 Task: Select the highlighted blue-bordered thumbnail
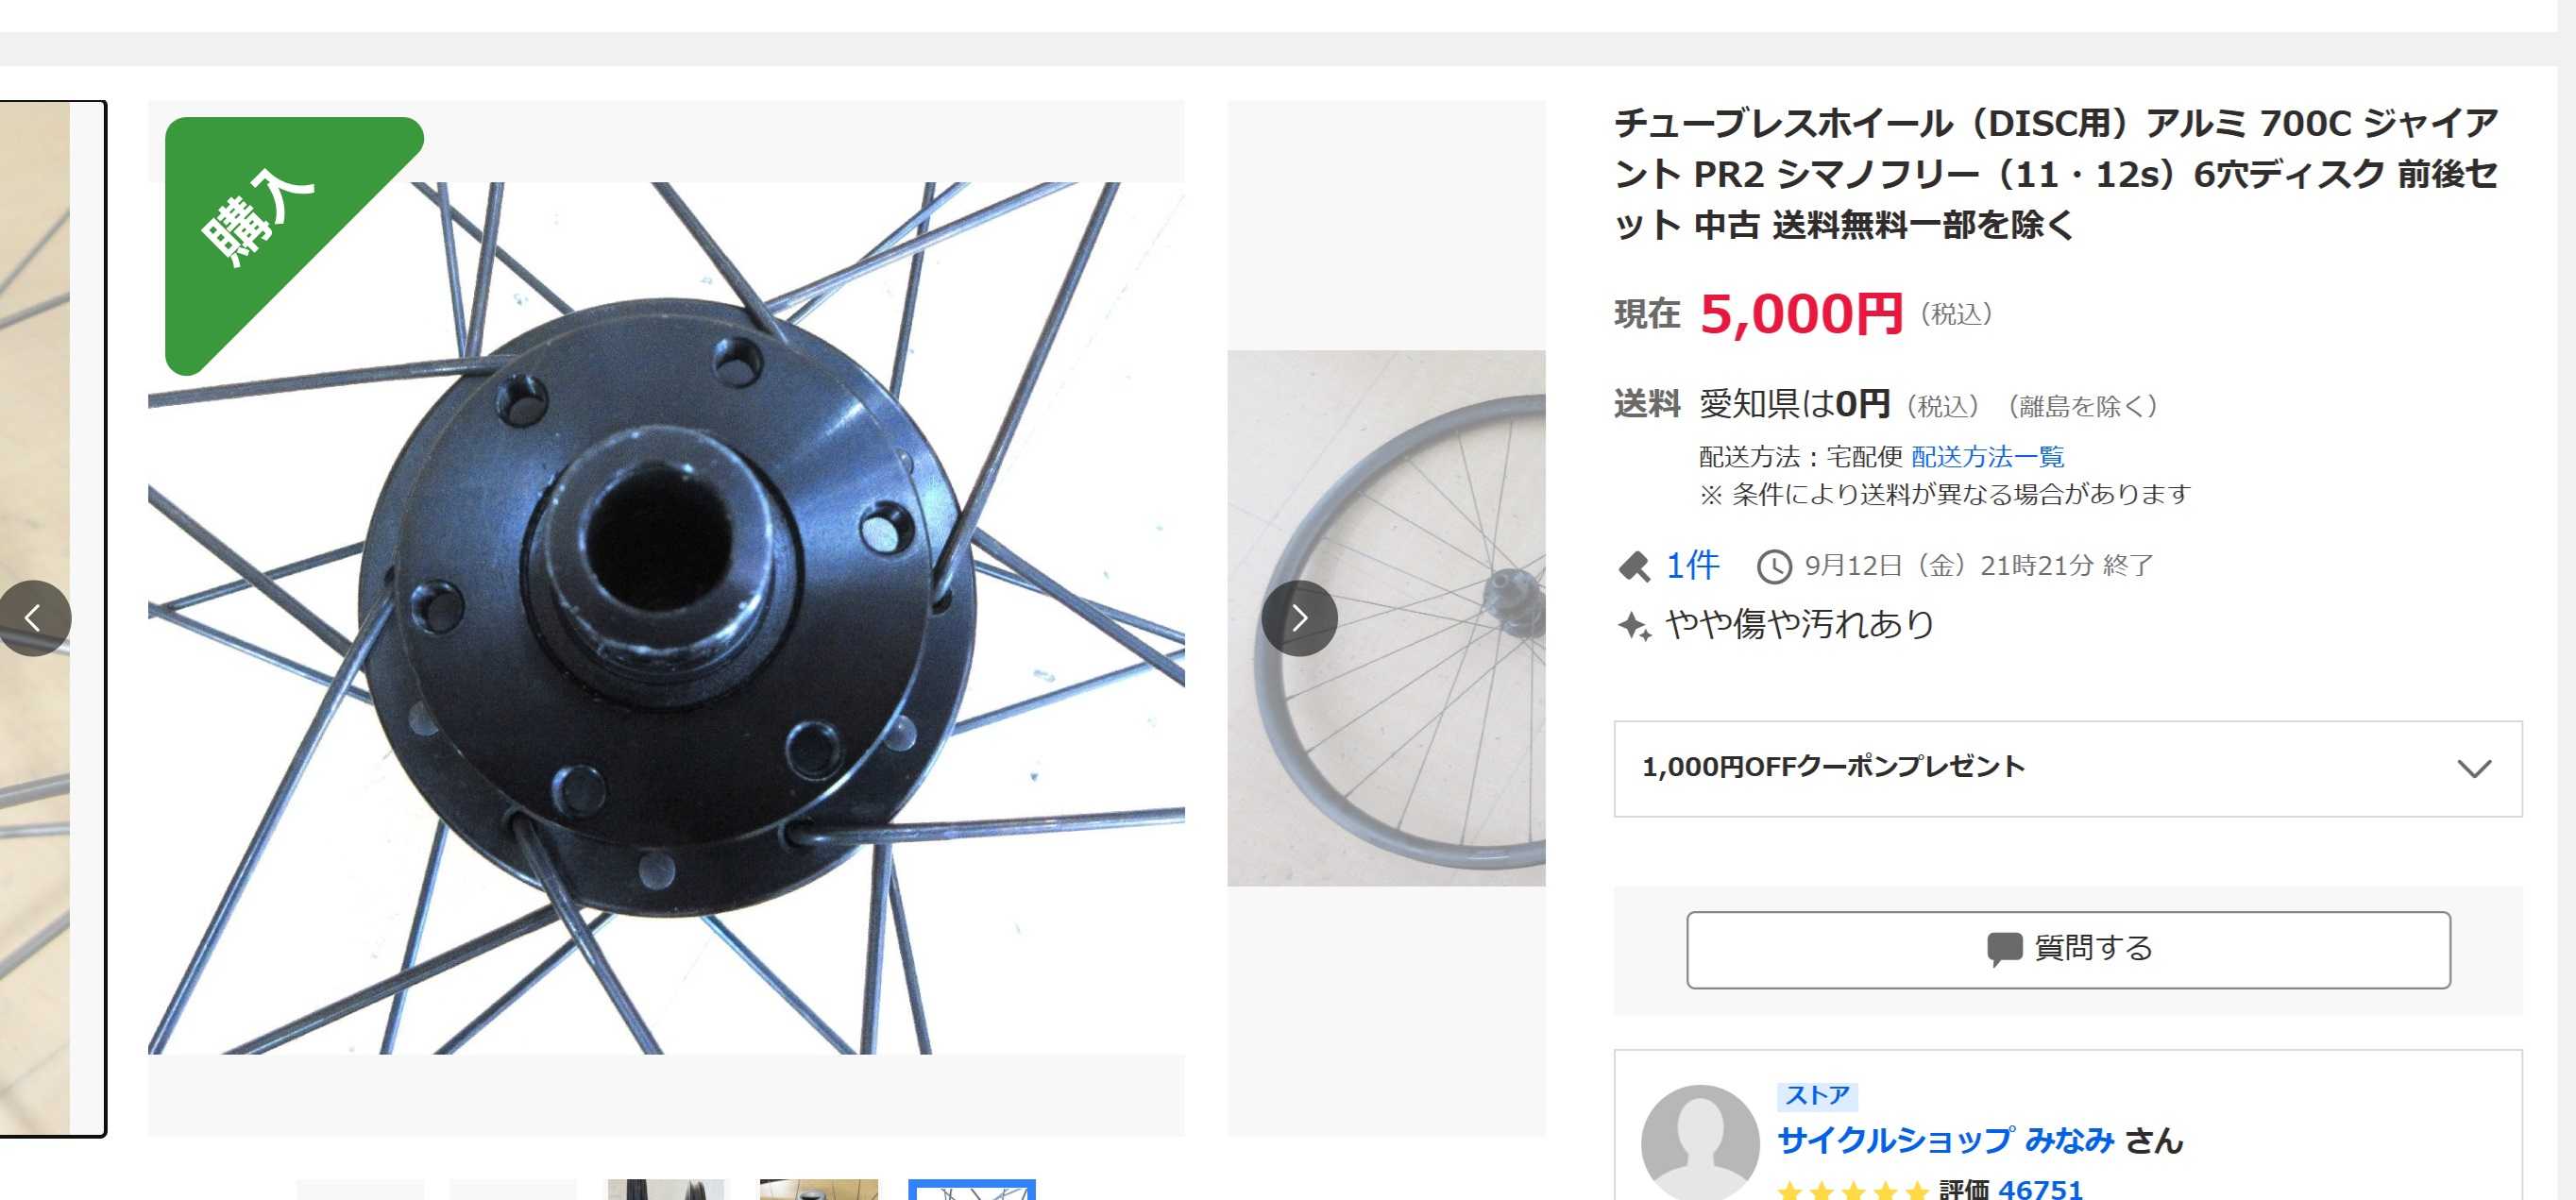point(971,1190)
